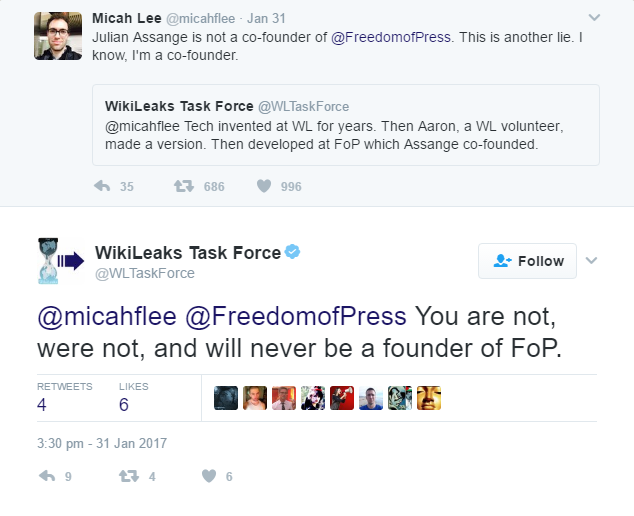Expand the options chevron on Micah Lee's tweet
This screenshot has height=516, width=634.
[x=594, y=17]
